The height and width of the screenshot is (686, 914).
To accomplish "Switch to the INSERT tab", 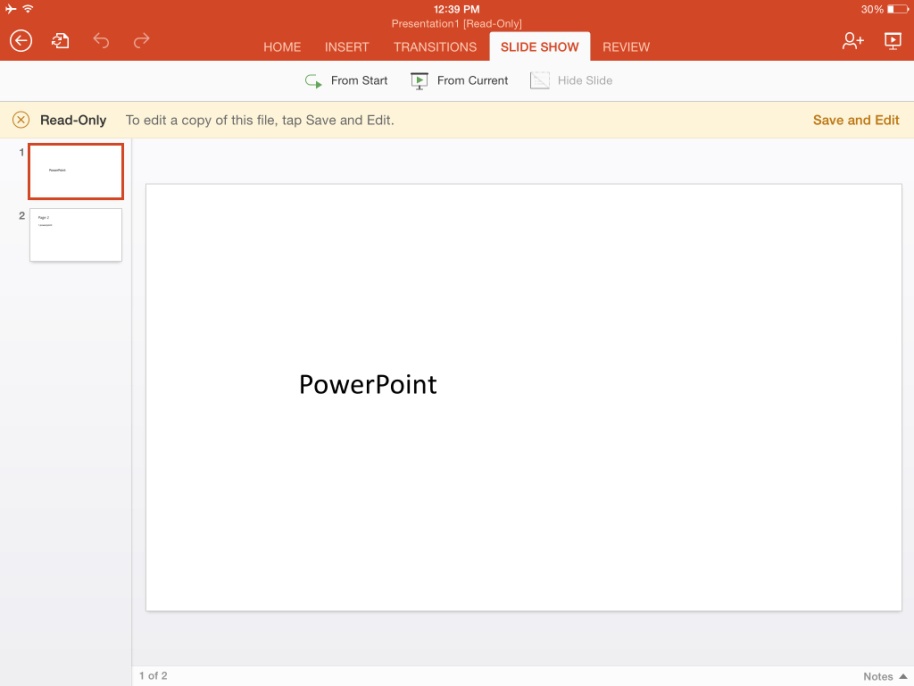I will point(347,47).
